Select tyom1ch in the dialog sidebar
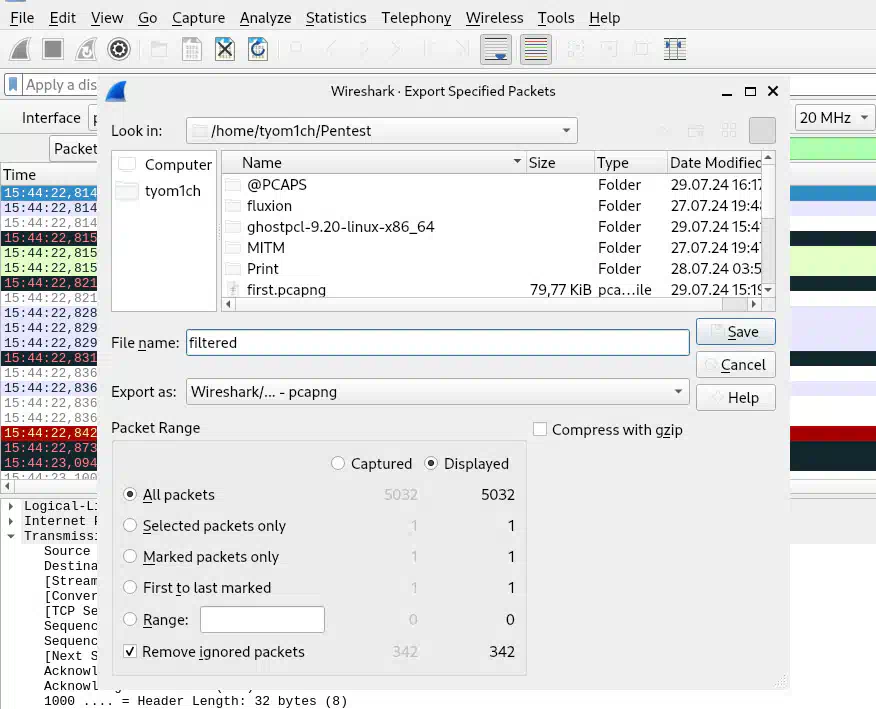Viewport: 876px width, 709px height. tap(165, 191)
